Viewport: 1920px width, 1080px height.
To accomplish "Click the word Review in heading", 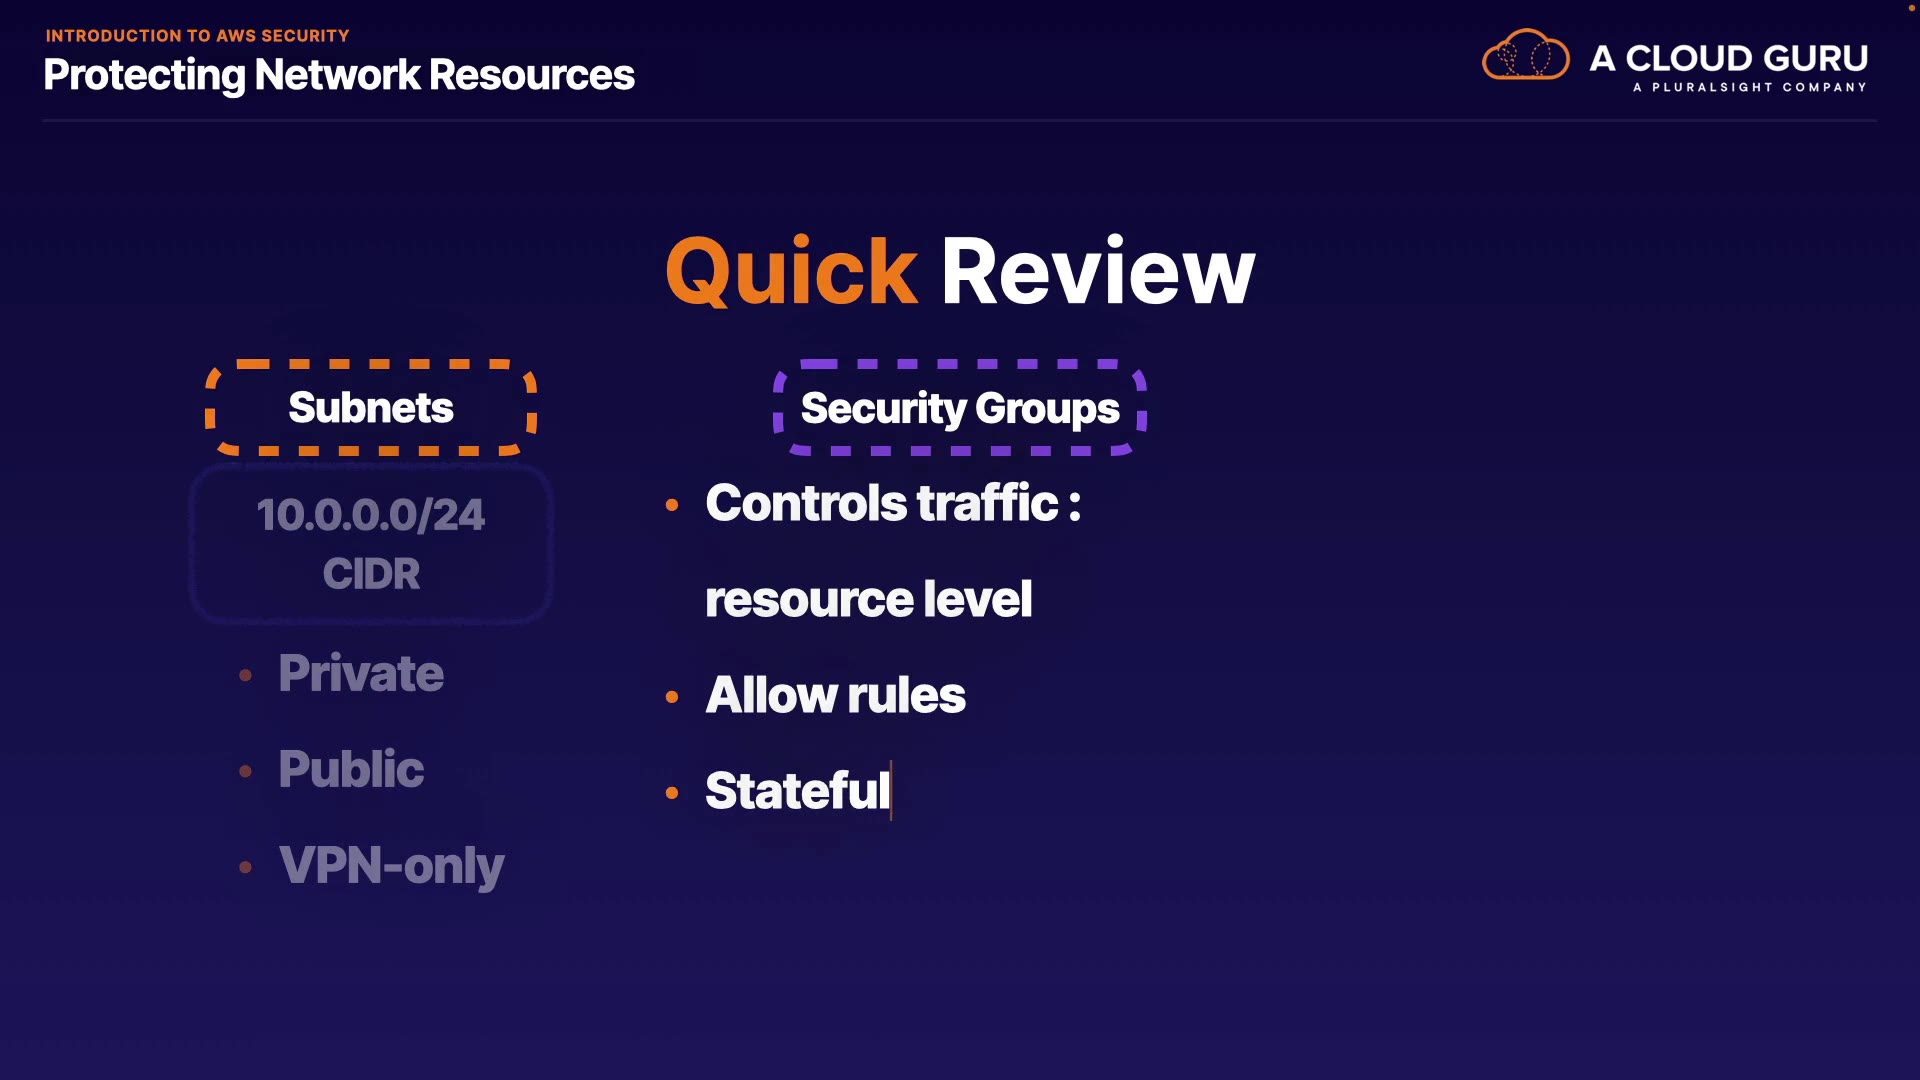I will [1097, 272].
